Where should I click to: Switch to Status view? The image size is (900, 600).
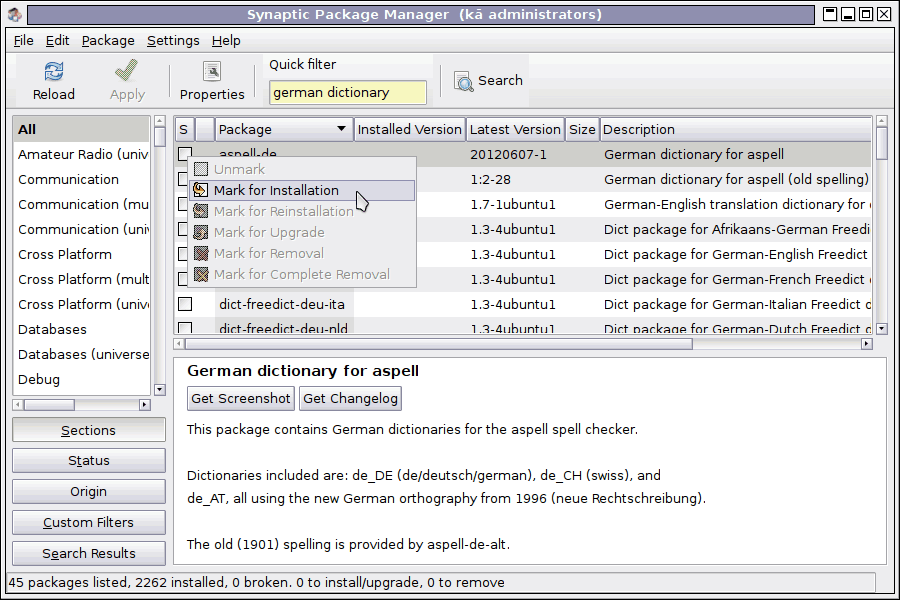coord(88,460)
